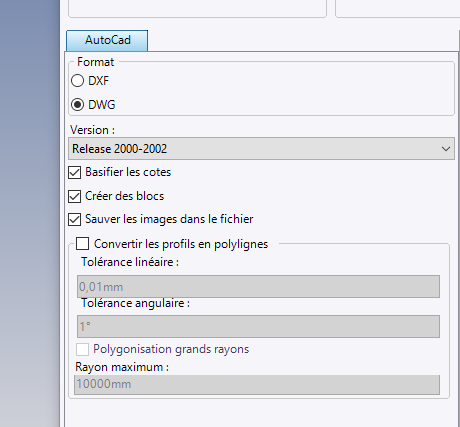Select the DXF format radio button
Screen dimensions: 460x427
pyautogui.click(x=77, y=81)
